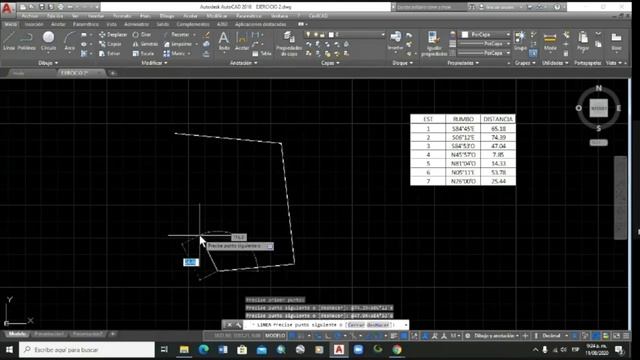Image resolution: width=640 pixels, height=360 pixels.
Task: Toggle polar tracking in status bar
Action: point(338,336)
